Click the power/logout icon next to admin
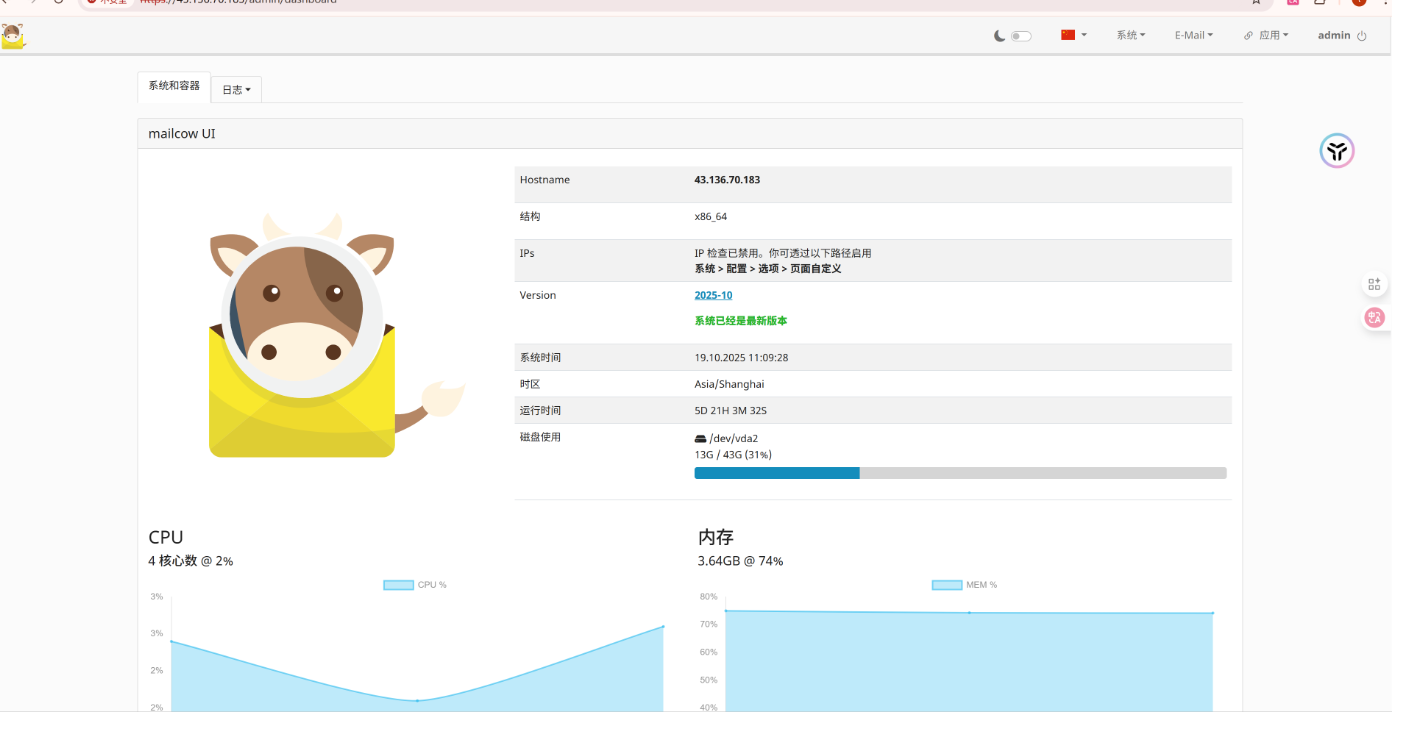The width and height of the screenshot is (1414, 729). pos(1361,35)
